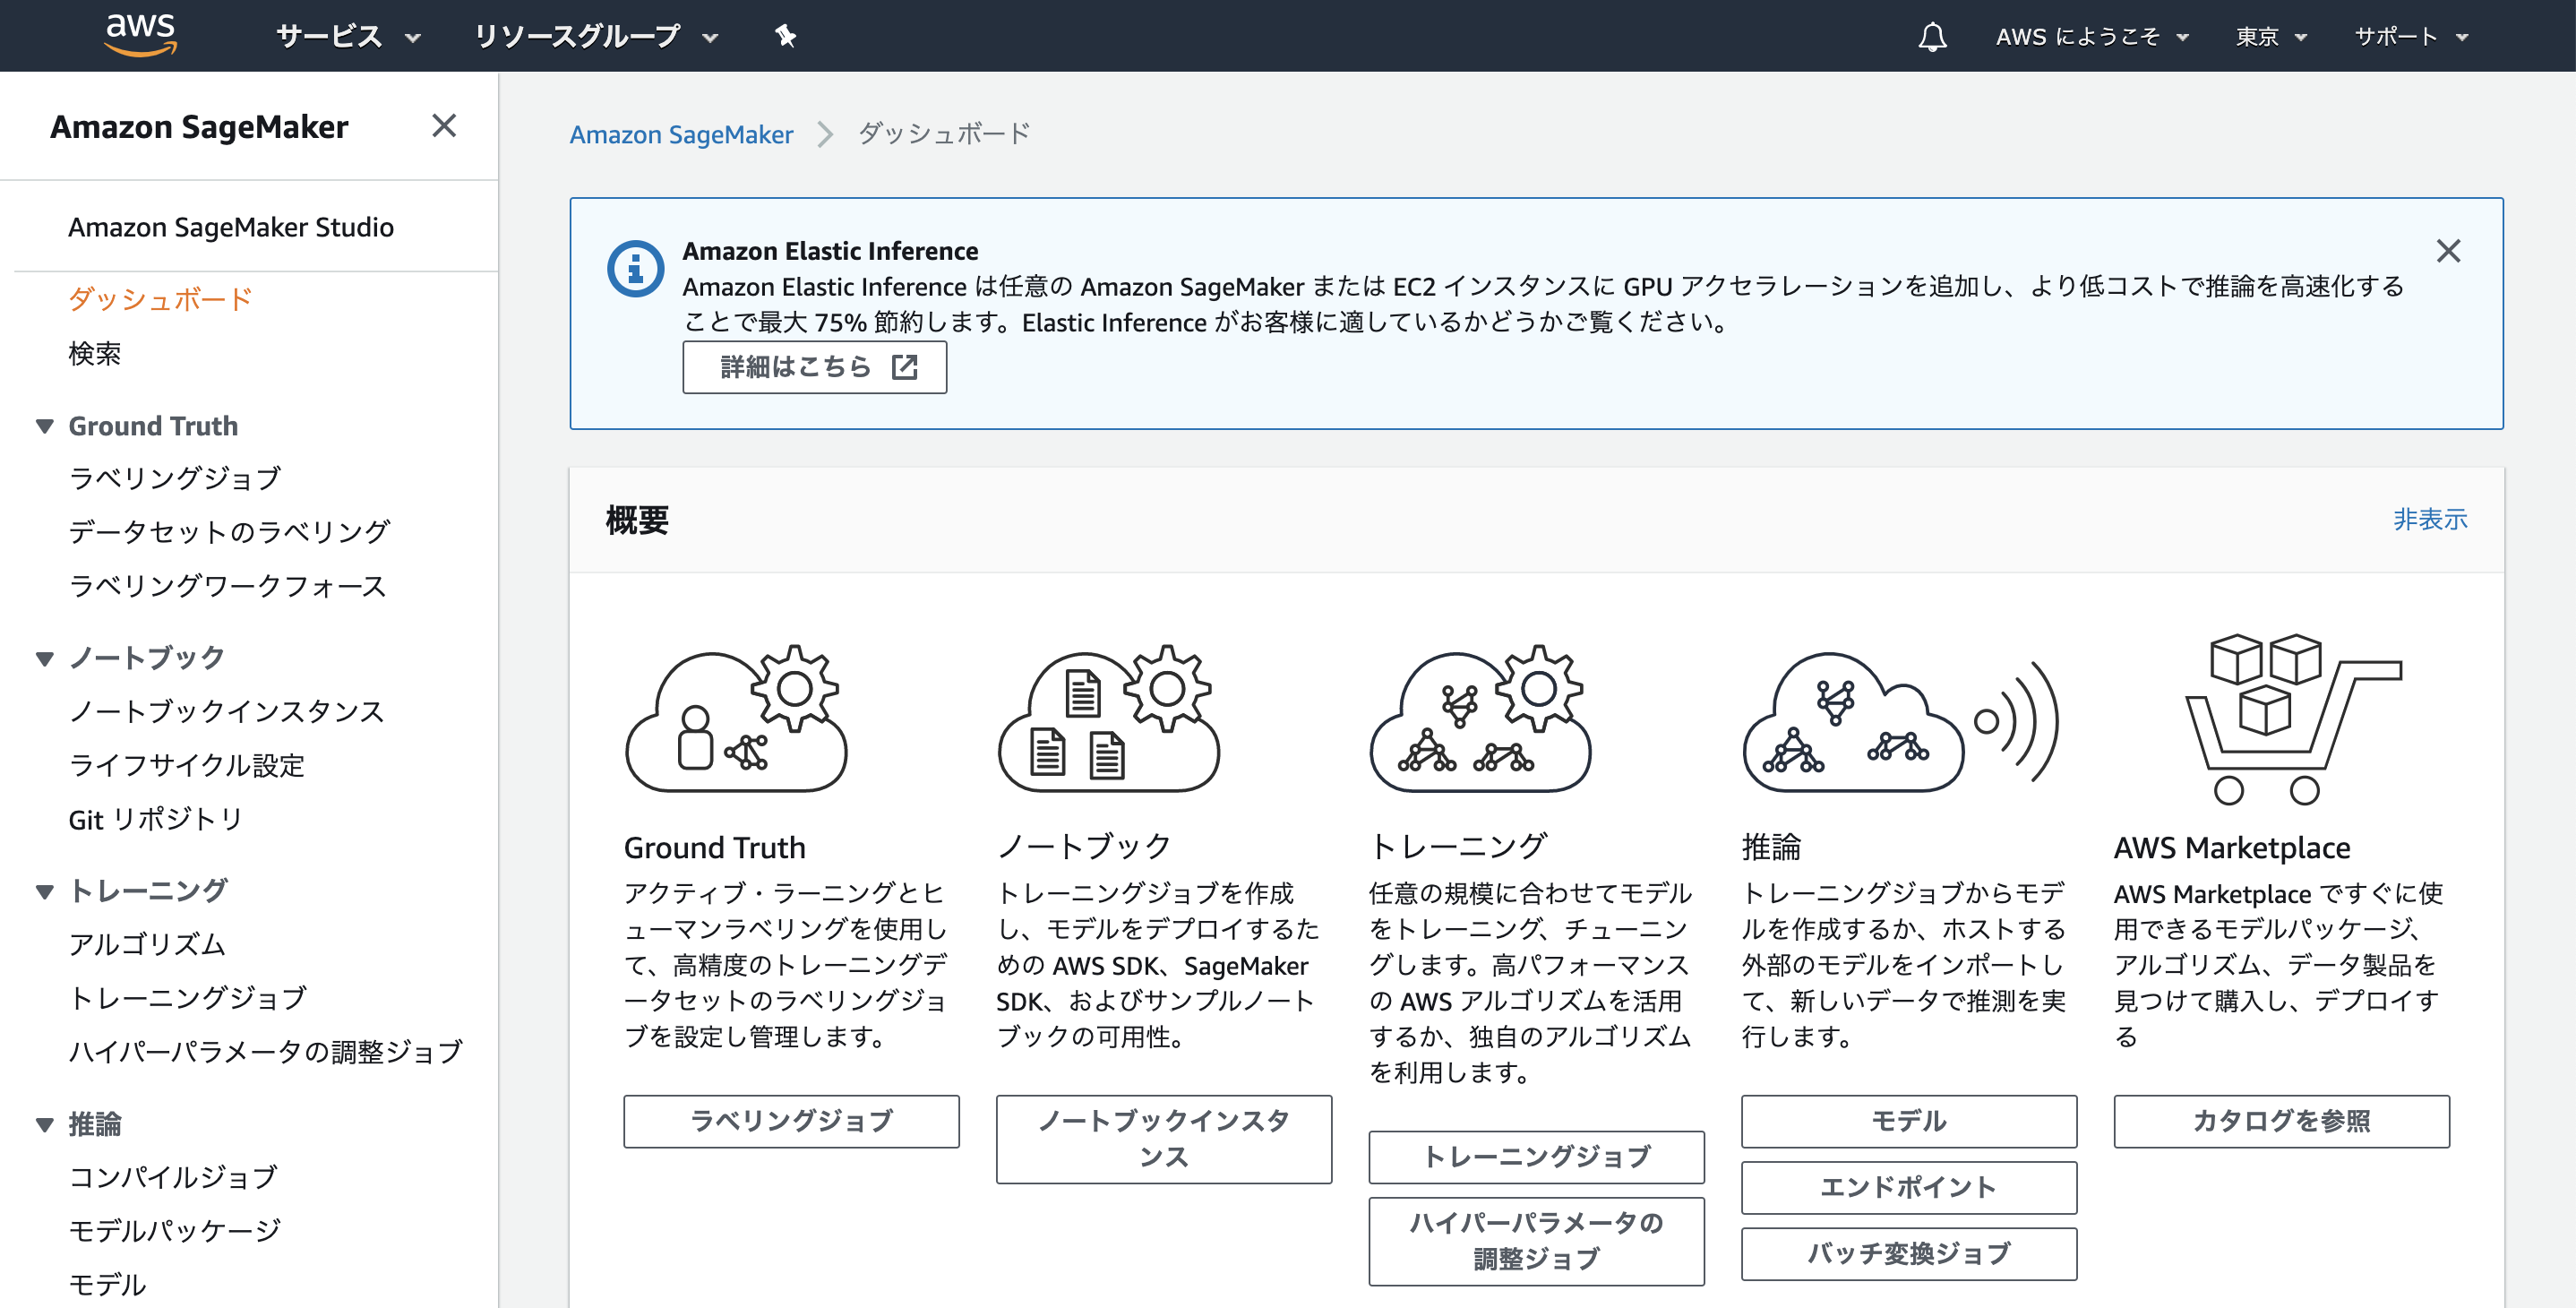Image resolution: width=2576 pixels, height=1308 pixels.
Task: Open ラベリングジョブ in sidebar
Action: click(175, 478)
